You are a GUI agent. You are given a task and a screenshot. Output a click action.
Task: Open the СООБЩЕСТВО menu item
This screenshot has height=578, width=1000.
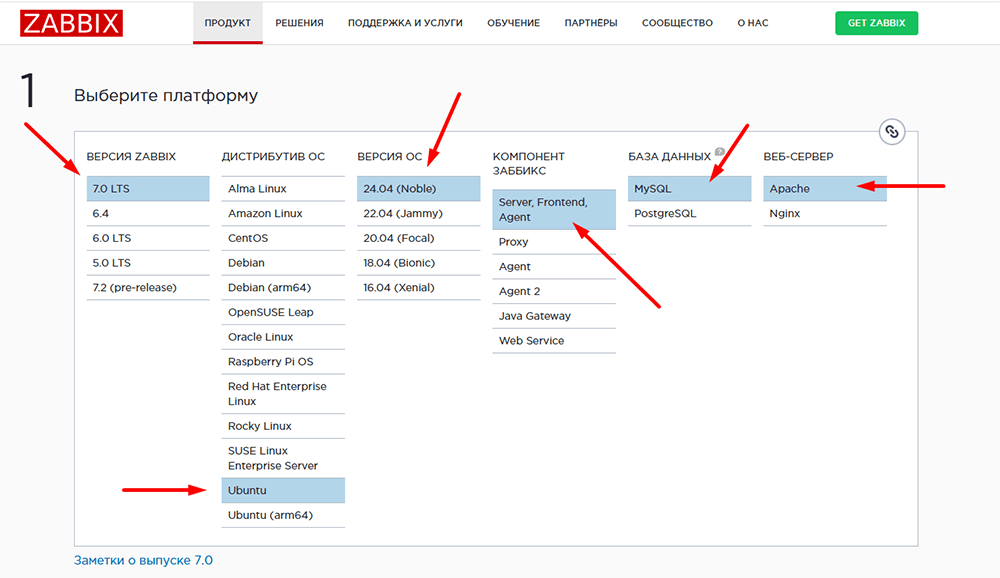(677, 23)
